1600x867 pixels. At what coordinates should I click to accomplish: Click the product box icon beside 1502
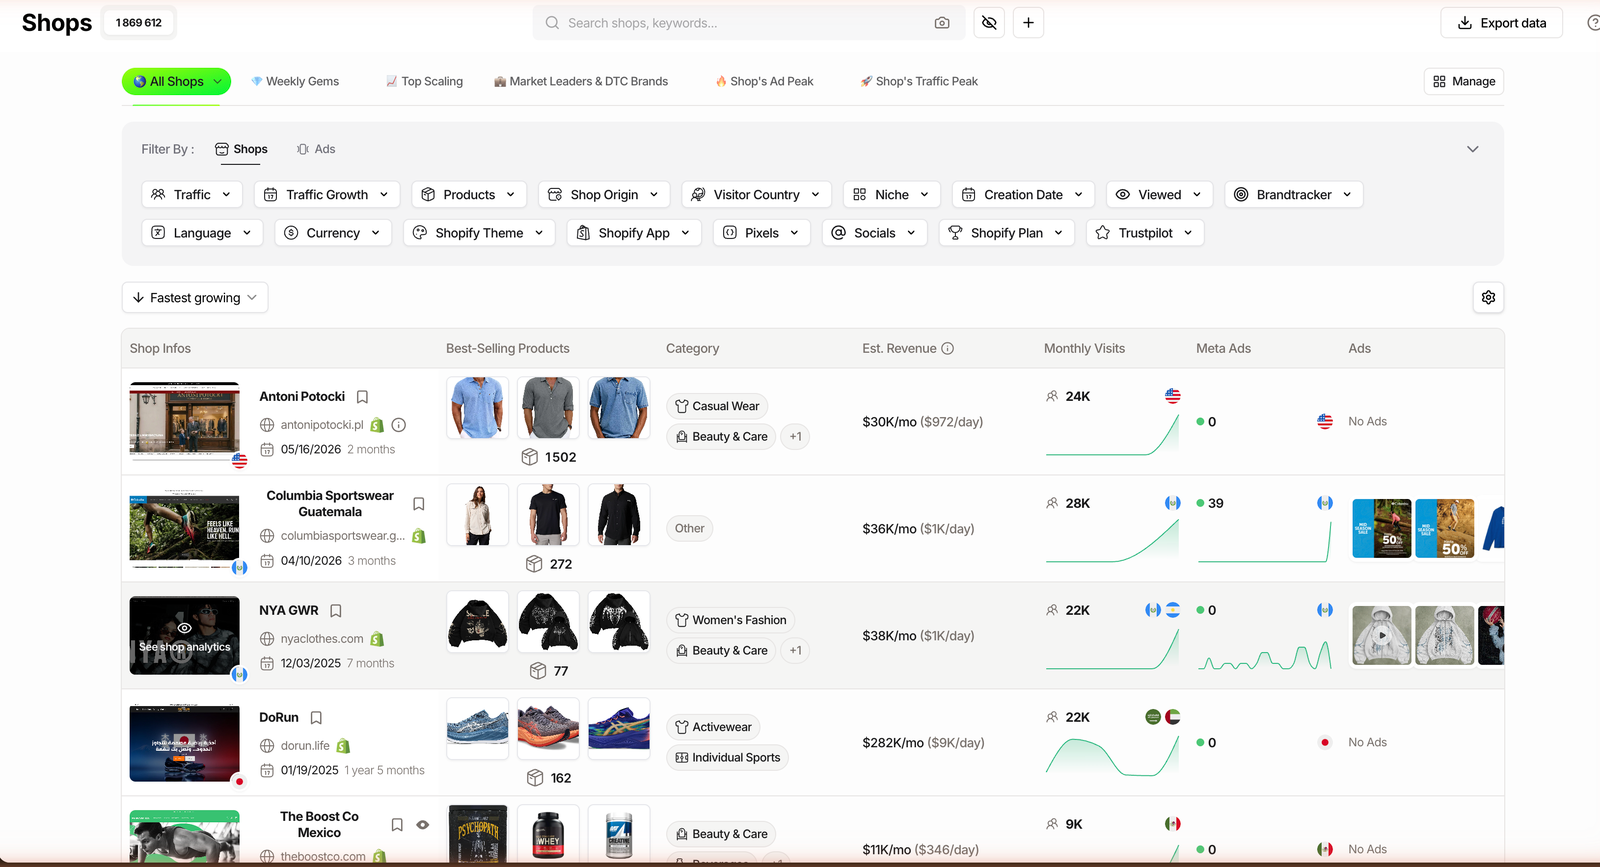tap(530, 457)
